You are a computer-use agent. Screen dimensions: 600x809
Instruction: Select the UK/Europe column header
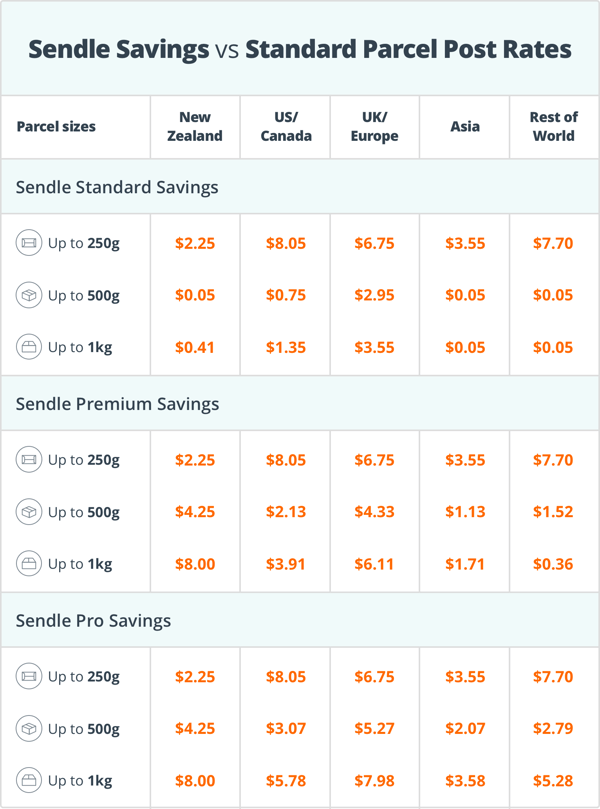point(375,126)
